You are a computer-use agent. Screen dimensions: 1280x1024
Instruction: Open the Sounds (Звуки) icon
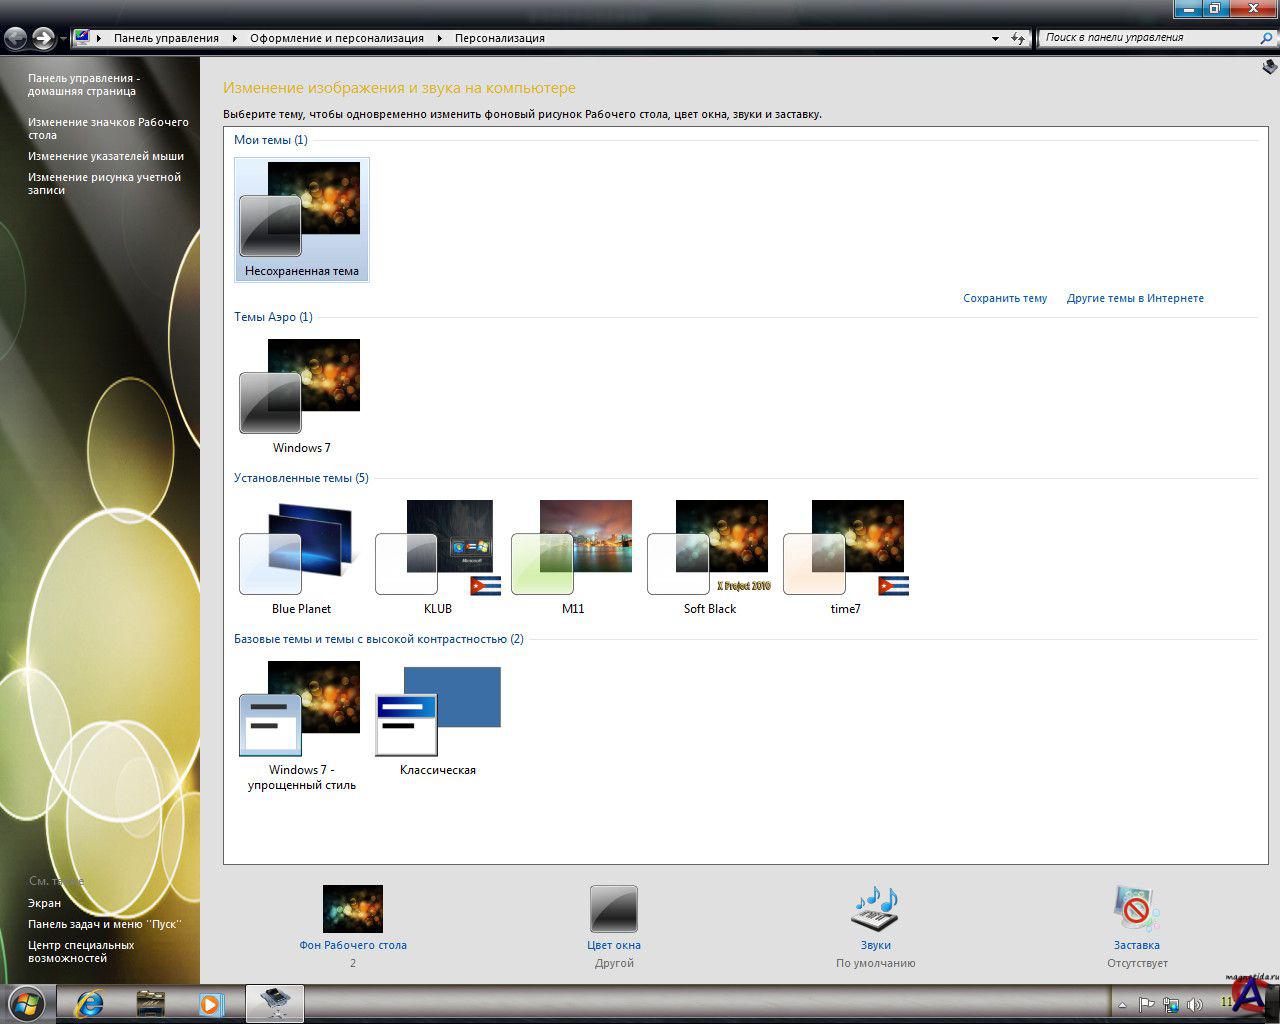pyautogui.click(x=875, y=909)
